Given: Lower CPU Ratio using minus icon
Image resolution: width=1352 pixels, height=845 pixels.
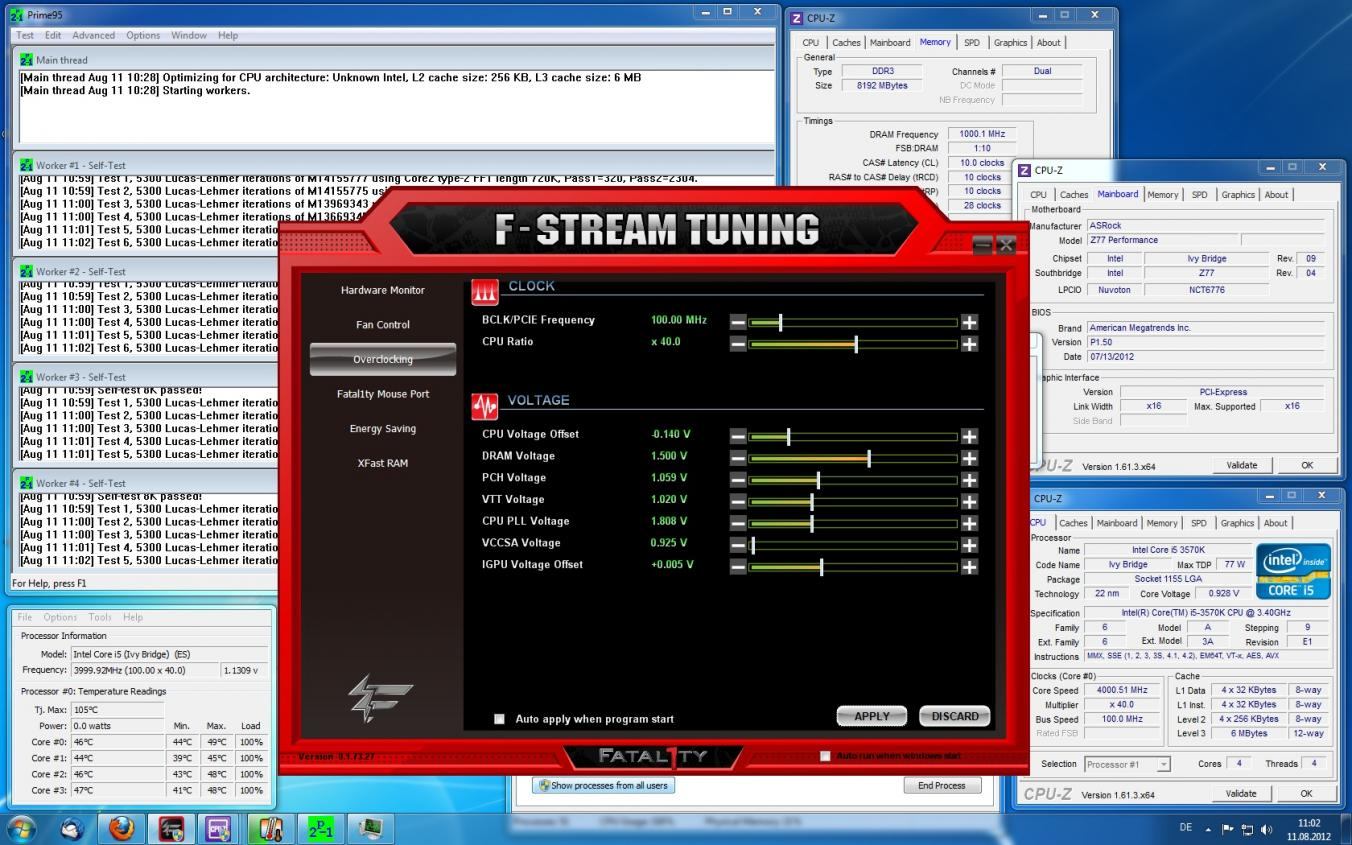Looking at the screenshot, I should [x=737, y=344].
